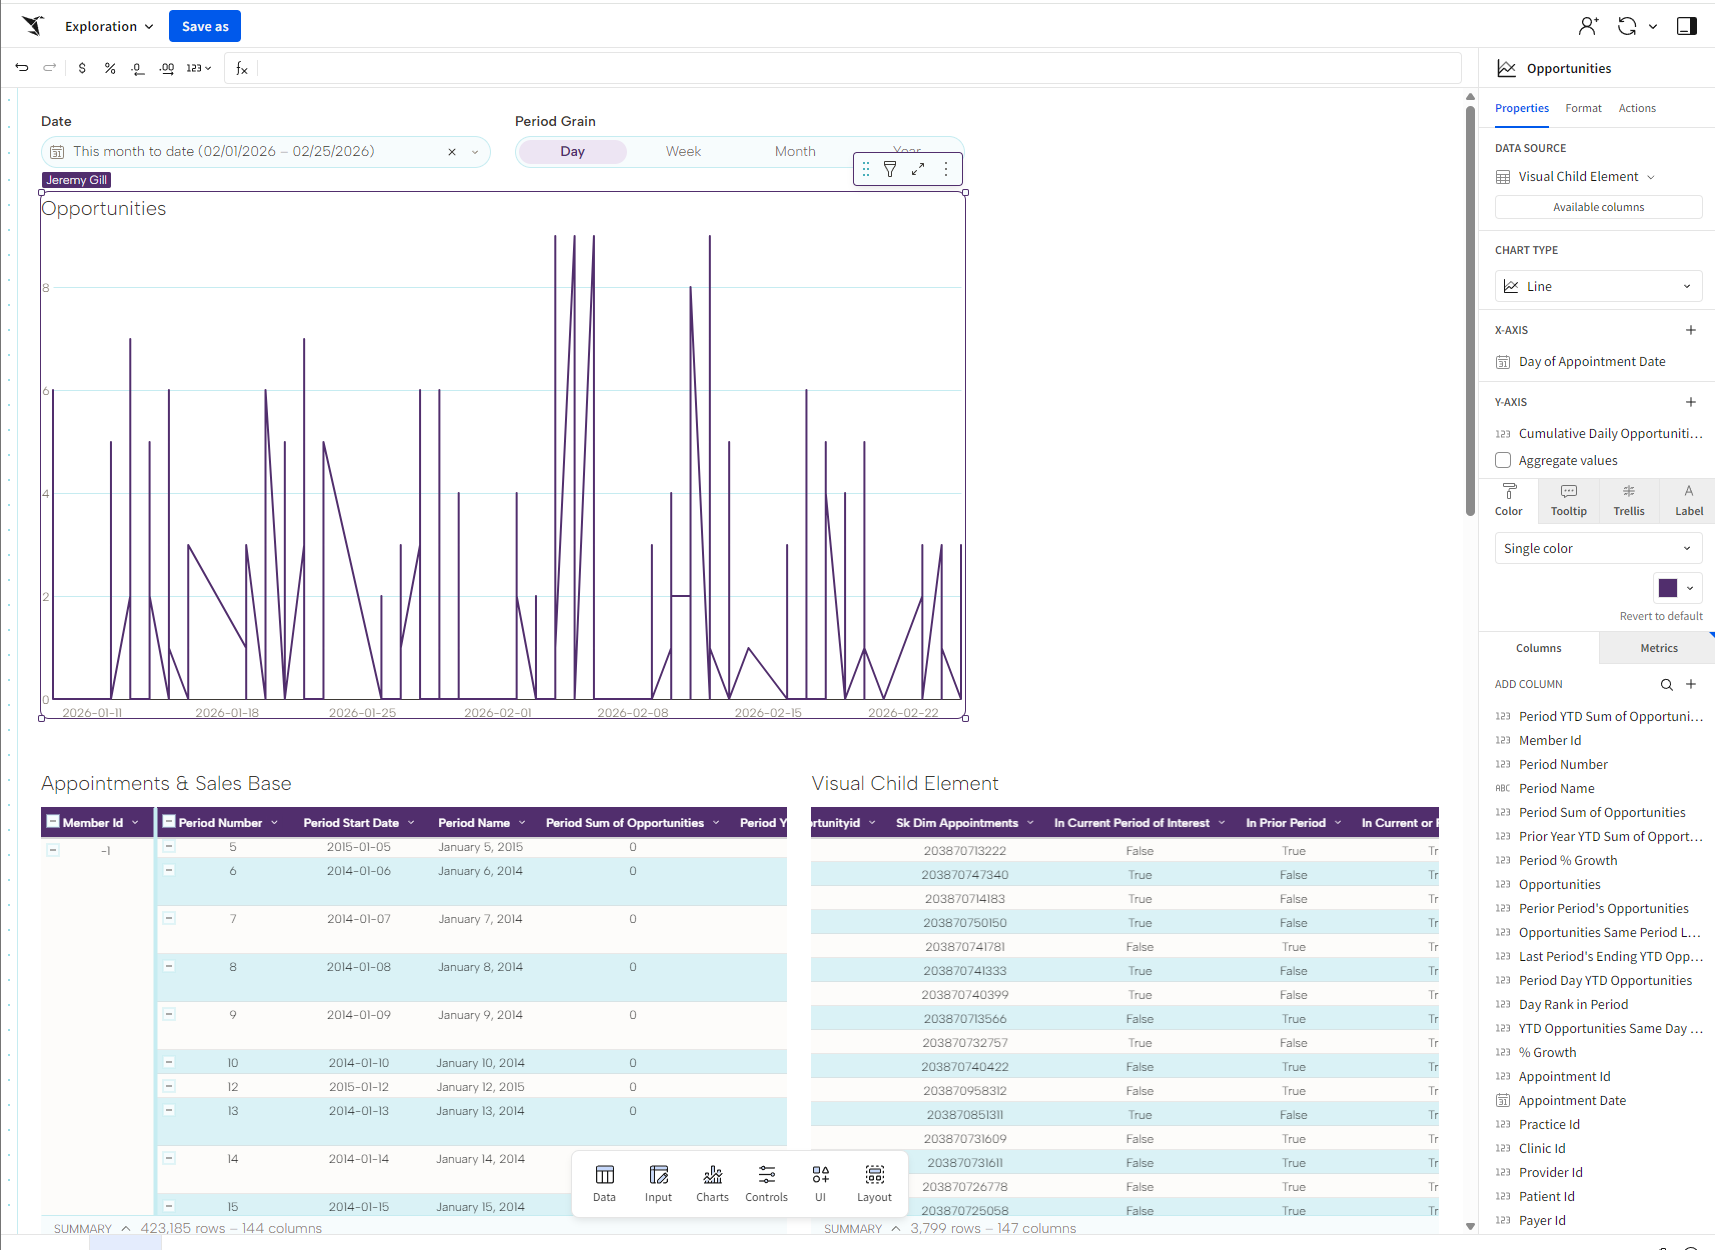The height and width of the screenshot is (1250, 1715).
Task: Expand chart to fullscreen icon
Action: [918, 169]
